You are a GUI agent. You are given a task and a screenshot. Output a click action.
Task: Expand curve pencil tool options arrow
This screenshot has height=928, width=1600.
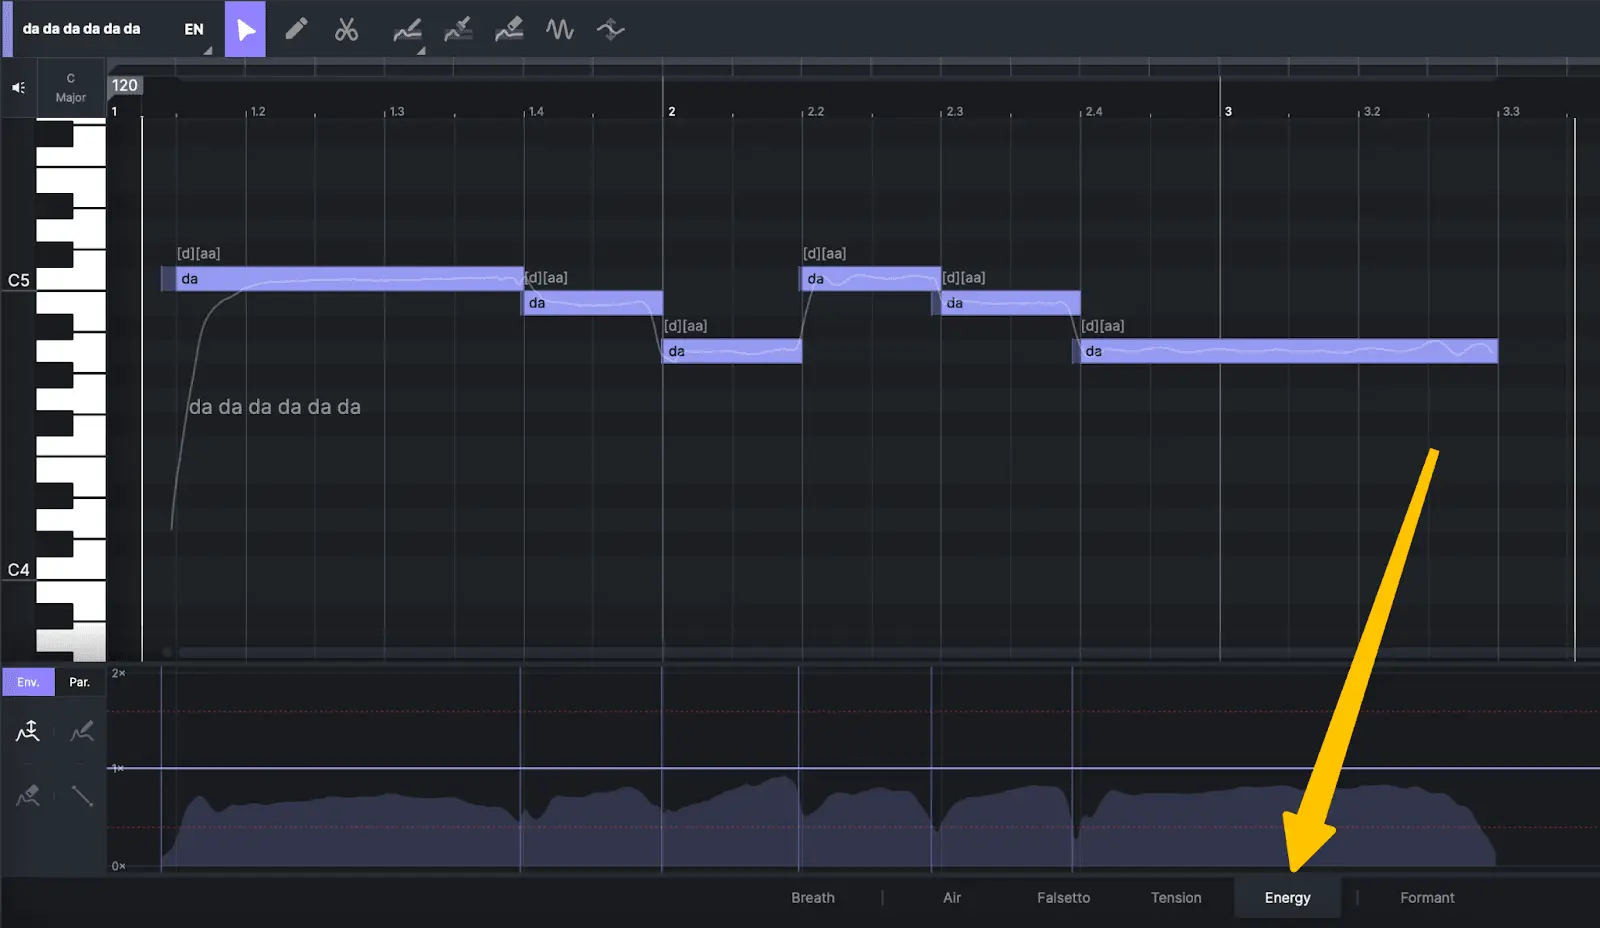(x=421, y=50)
